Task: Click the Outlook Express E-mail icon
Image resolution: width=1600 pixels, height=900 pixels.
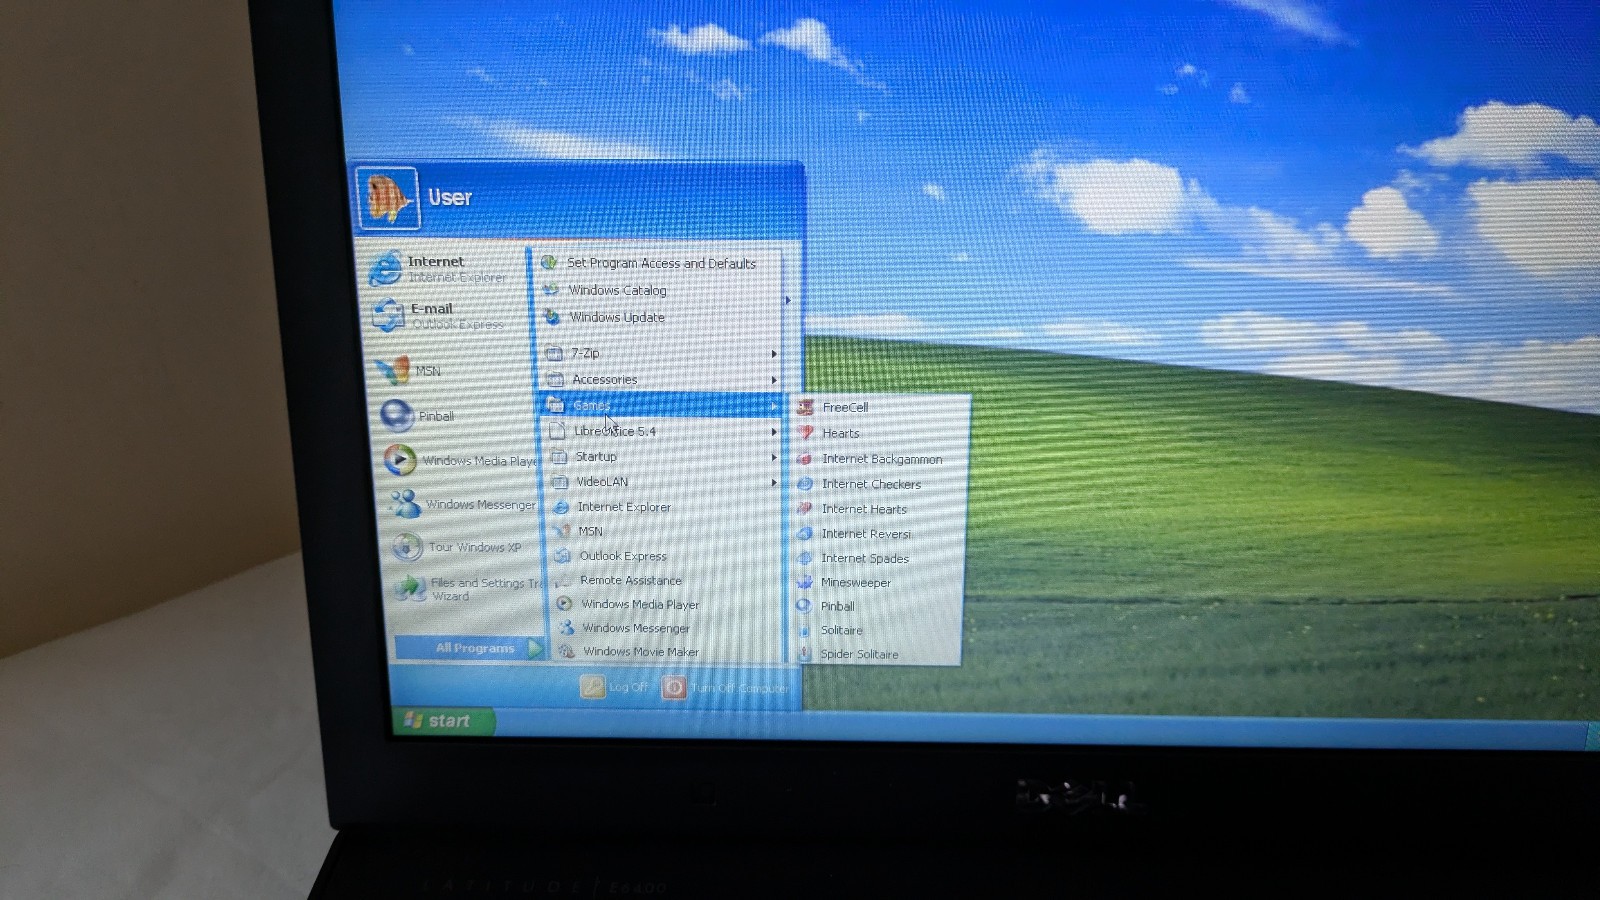Action: point(388,316)
